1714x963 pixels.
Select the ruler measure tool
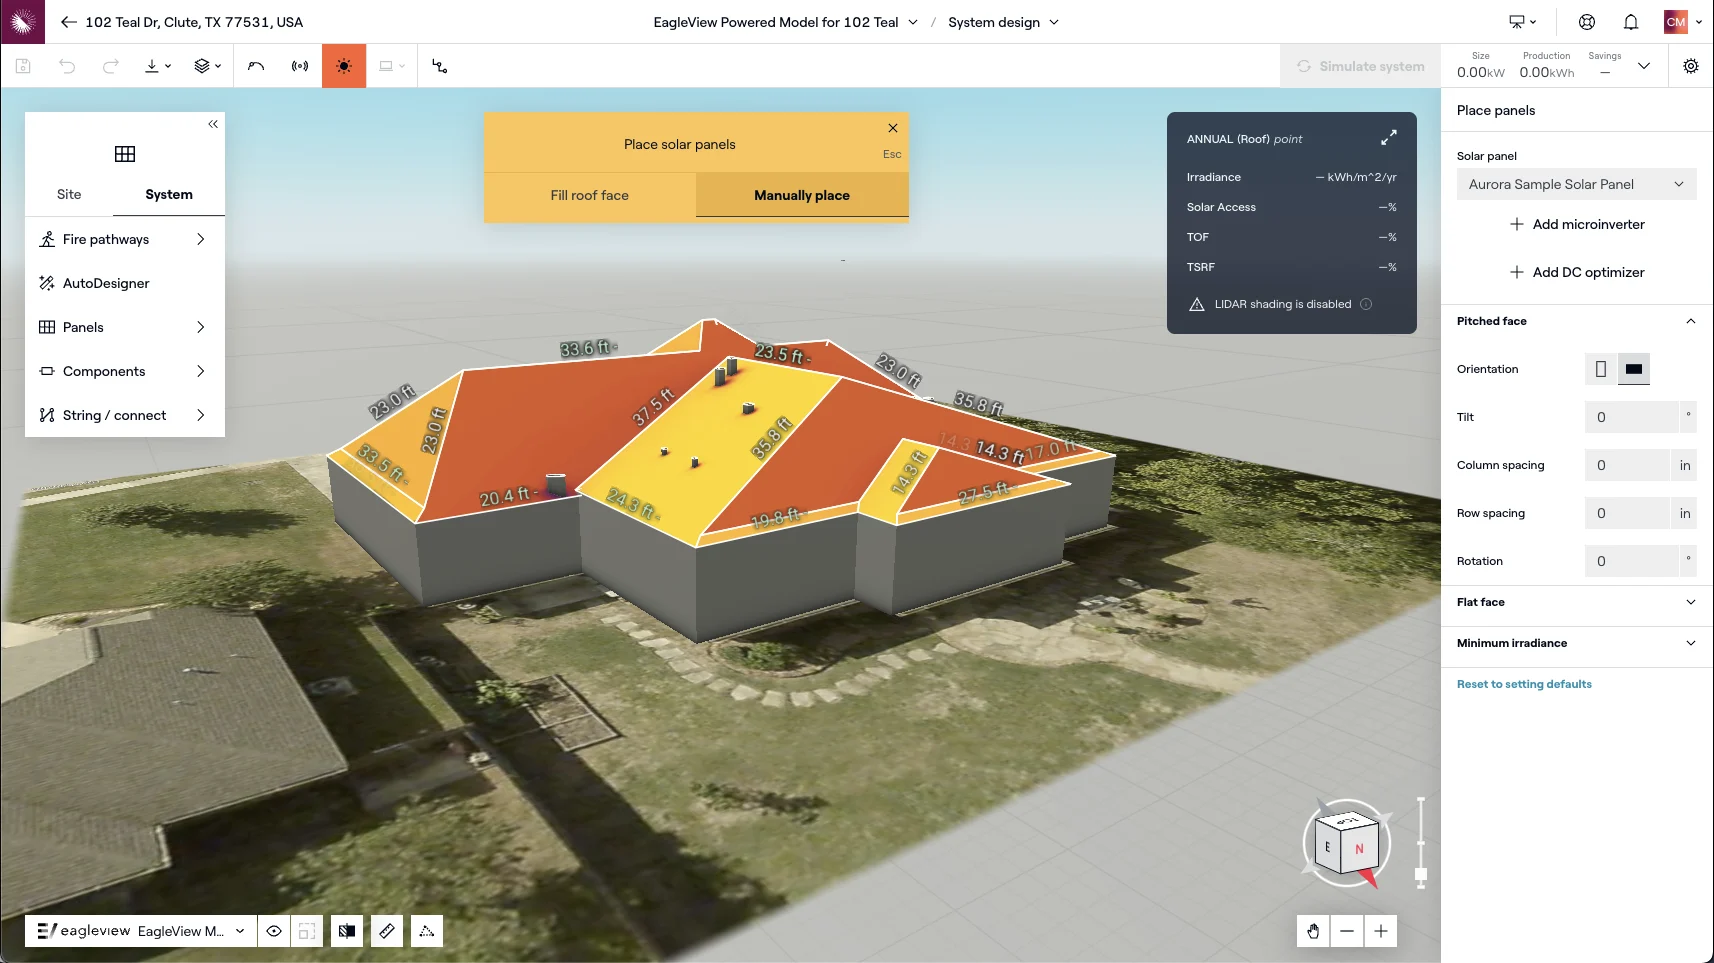[x=387, y=931]
